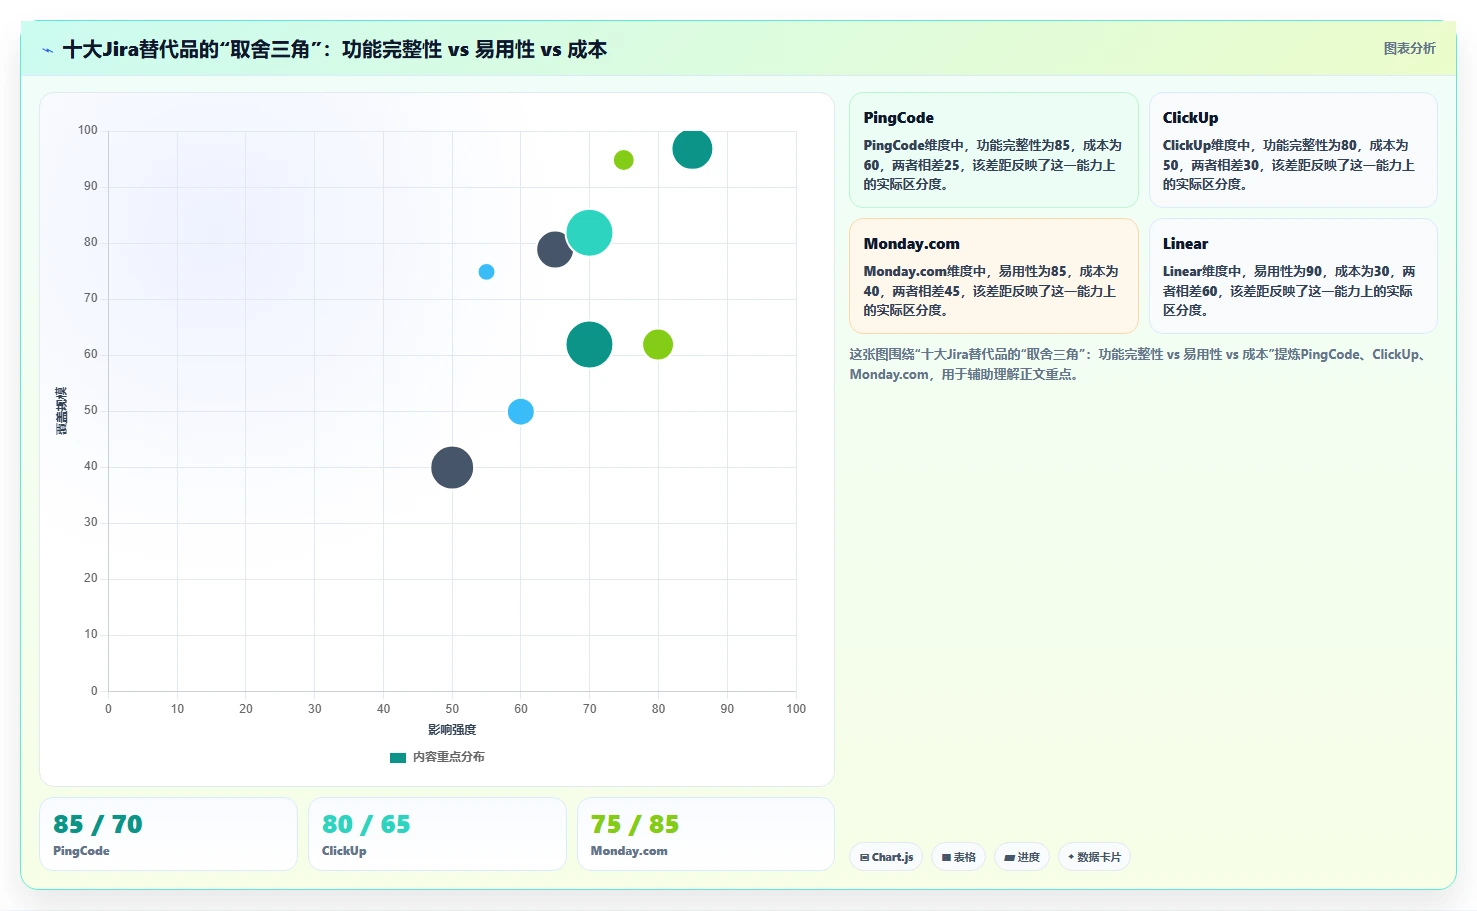Click the small green bubble at impact 75, coverage 95

click(623, 160)
